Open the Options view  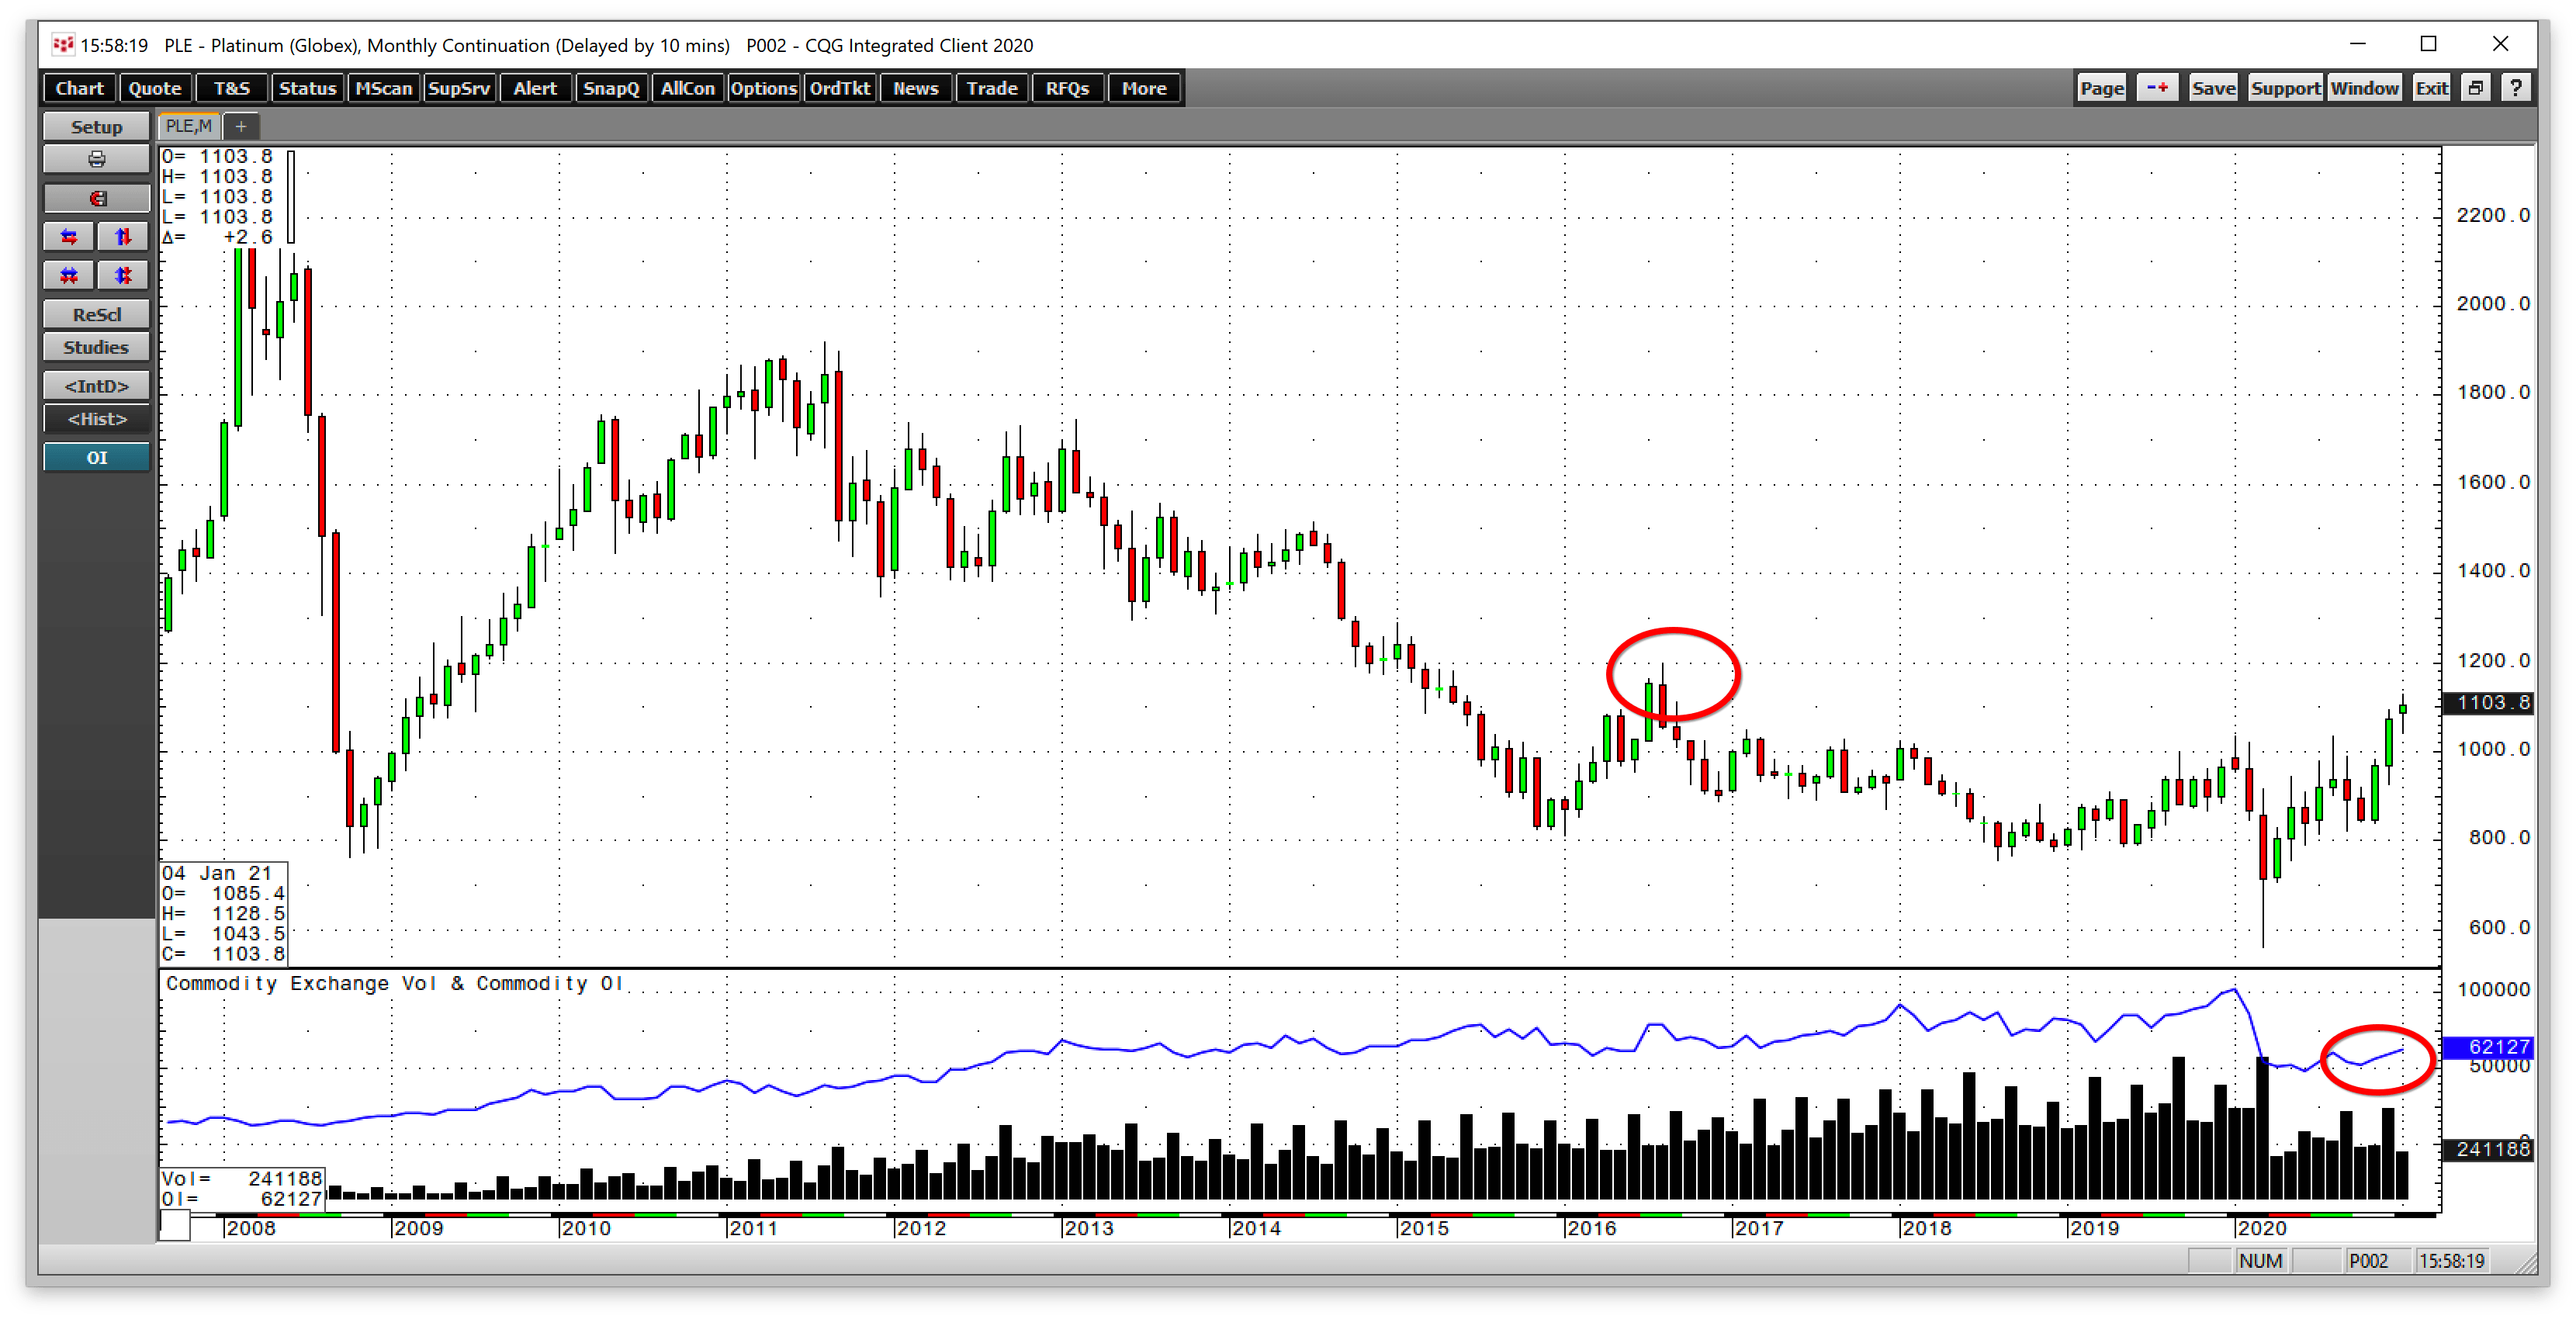pos(763,88)
